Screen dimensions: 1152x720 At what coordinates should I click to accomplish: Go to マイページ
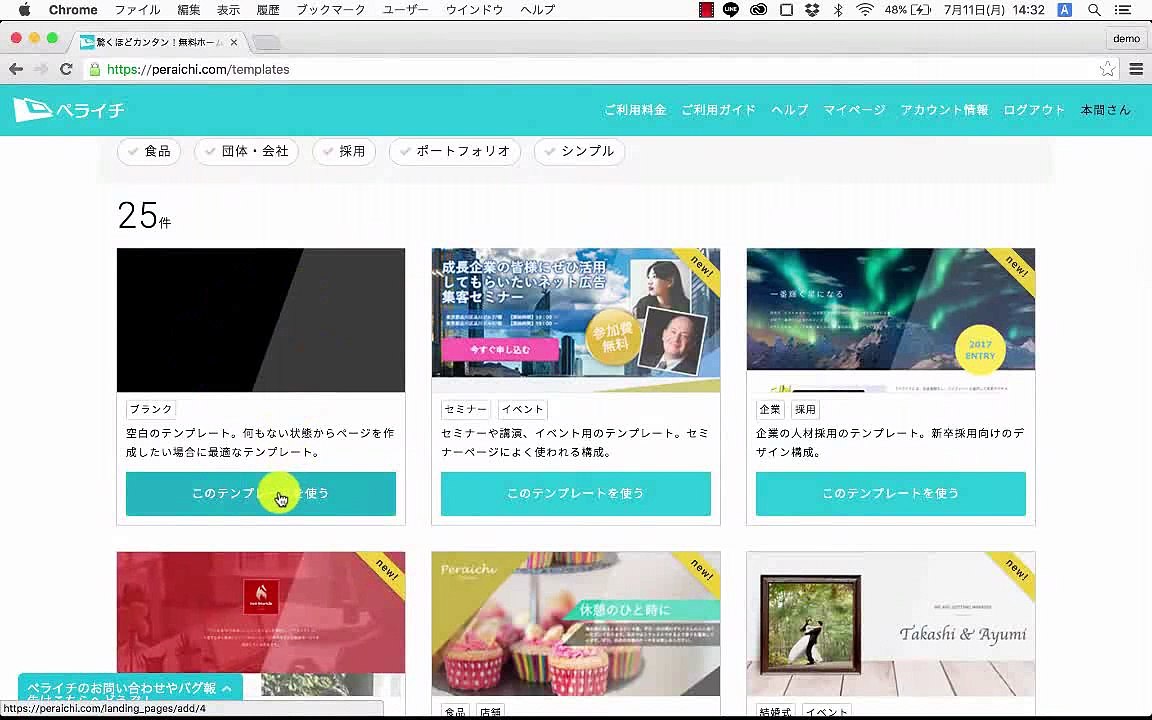tap(854, 110)
